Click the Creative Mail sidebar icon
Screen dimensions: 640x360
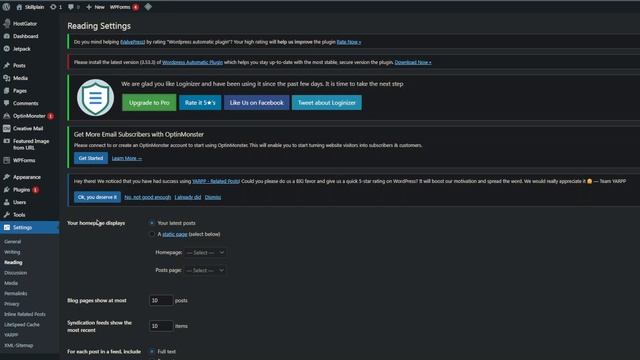pos(7,128)
